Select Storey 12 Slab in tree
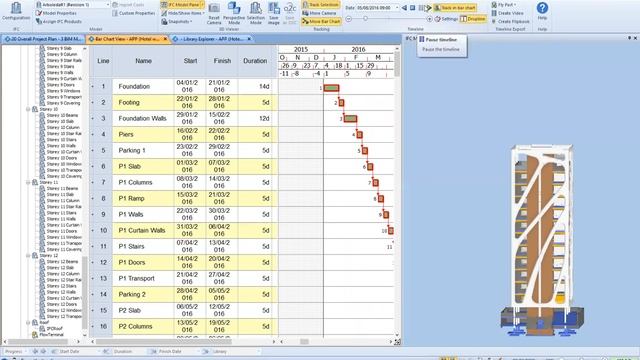The image size is (640, 360). coord(60,268)
